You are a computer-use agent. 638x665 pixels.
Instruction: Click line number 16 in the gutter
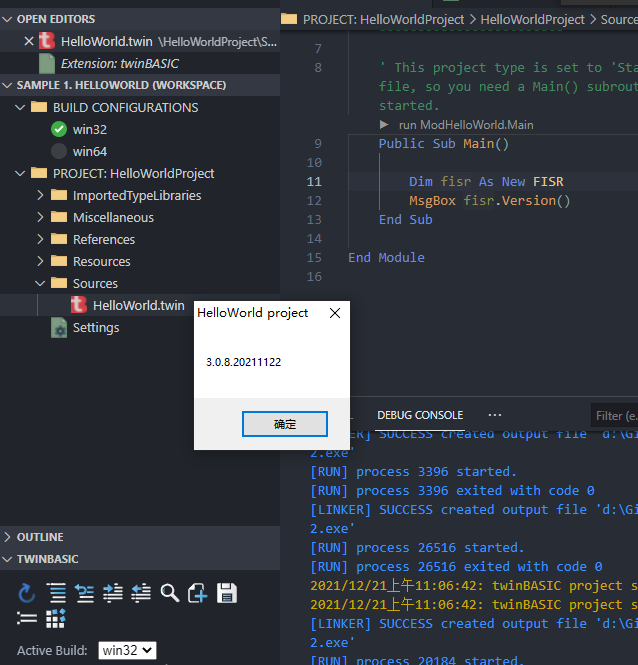pyautogui.click(x=314, y=277)
